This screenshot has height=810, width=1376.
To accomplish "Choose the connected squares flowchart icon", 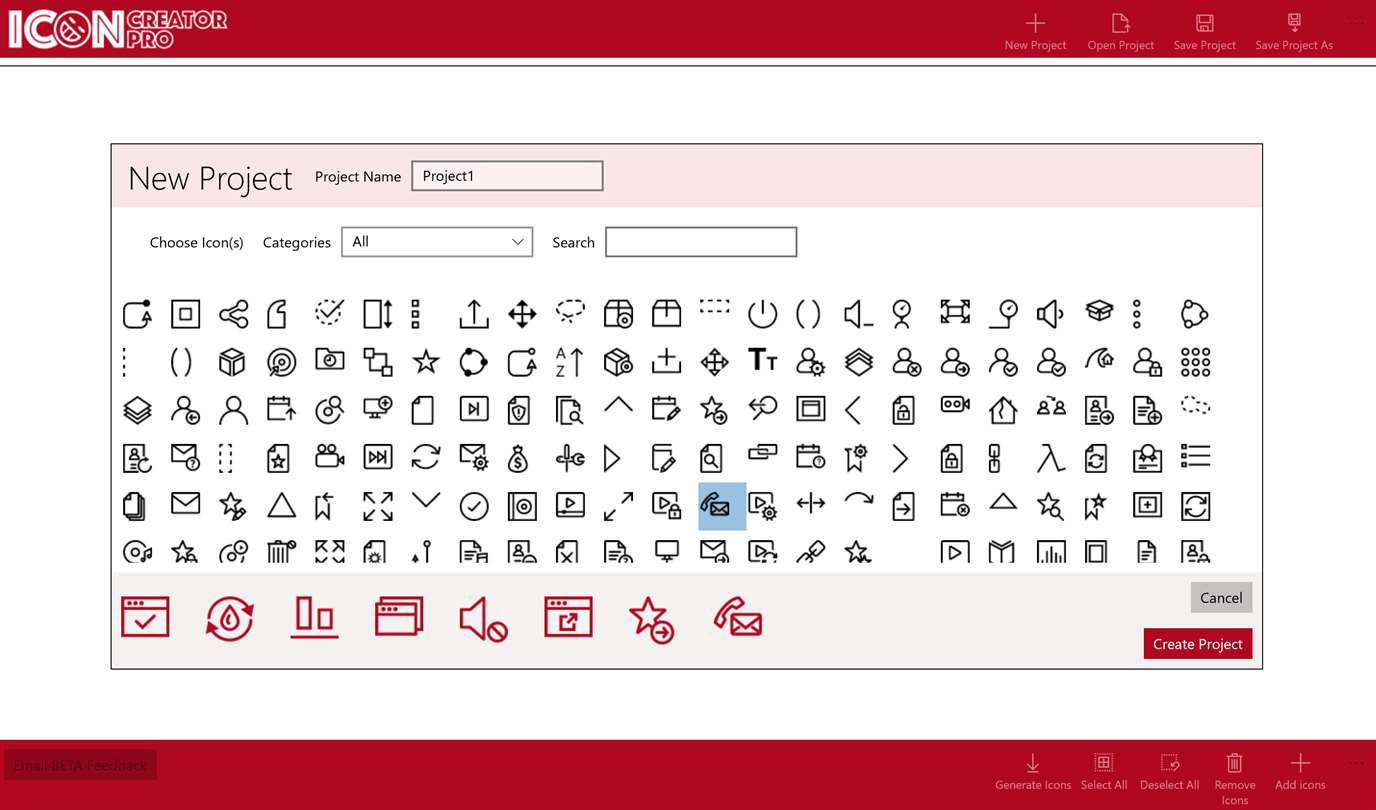I will pos(378,362).
